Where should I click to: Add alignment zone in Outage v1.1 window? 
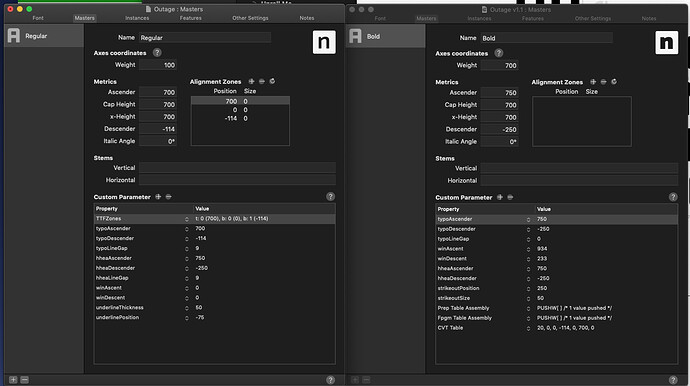point(593,82)
